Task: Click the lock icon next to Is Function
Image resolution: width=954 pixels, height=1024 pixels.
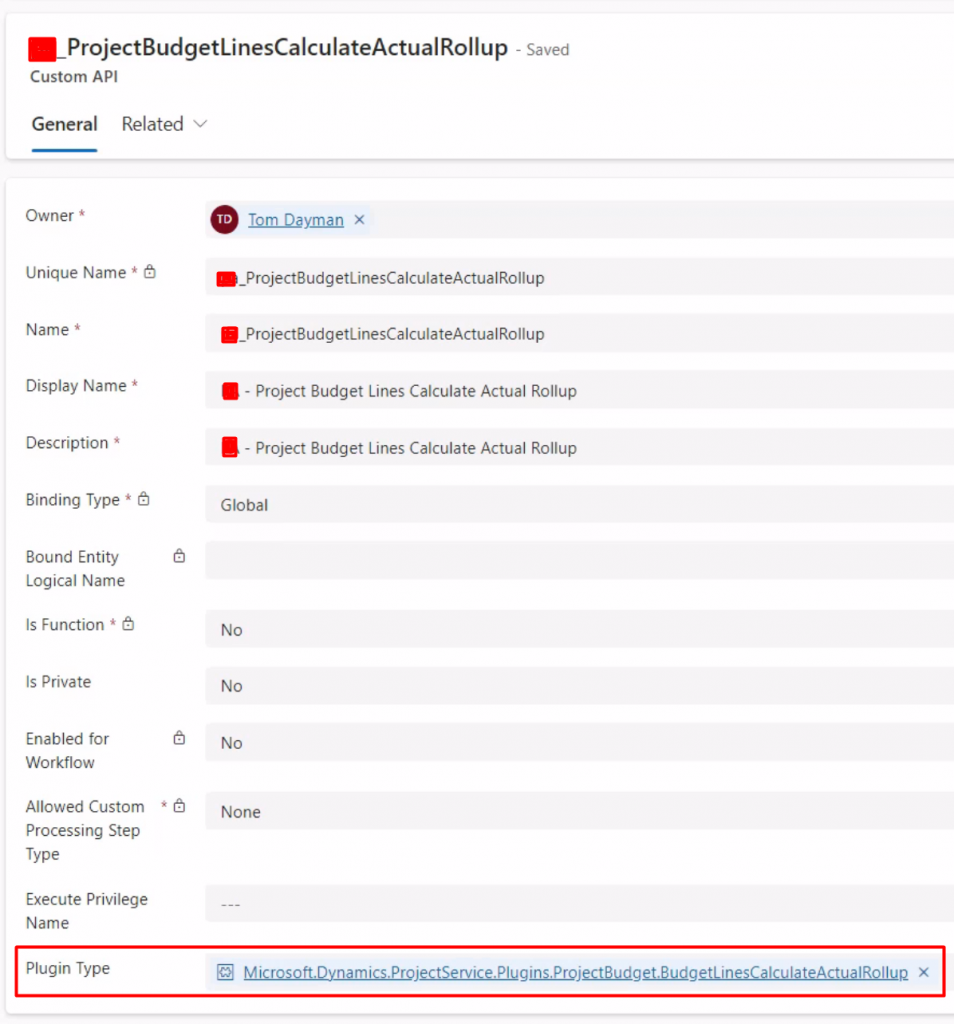Action: (127, 622)
